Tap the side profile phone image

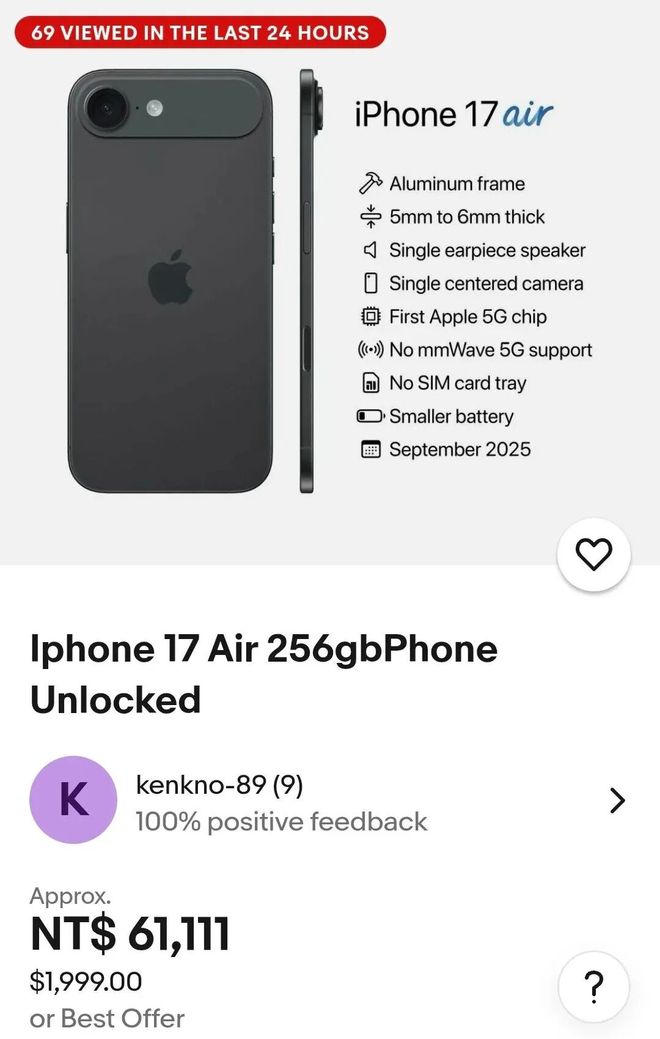tap(310, 281)
